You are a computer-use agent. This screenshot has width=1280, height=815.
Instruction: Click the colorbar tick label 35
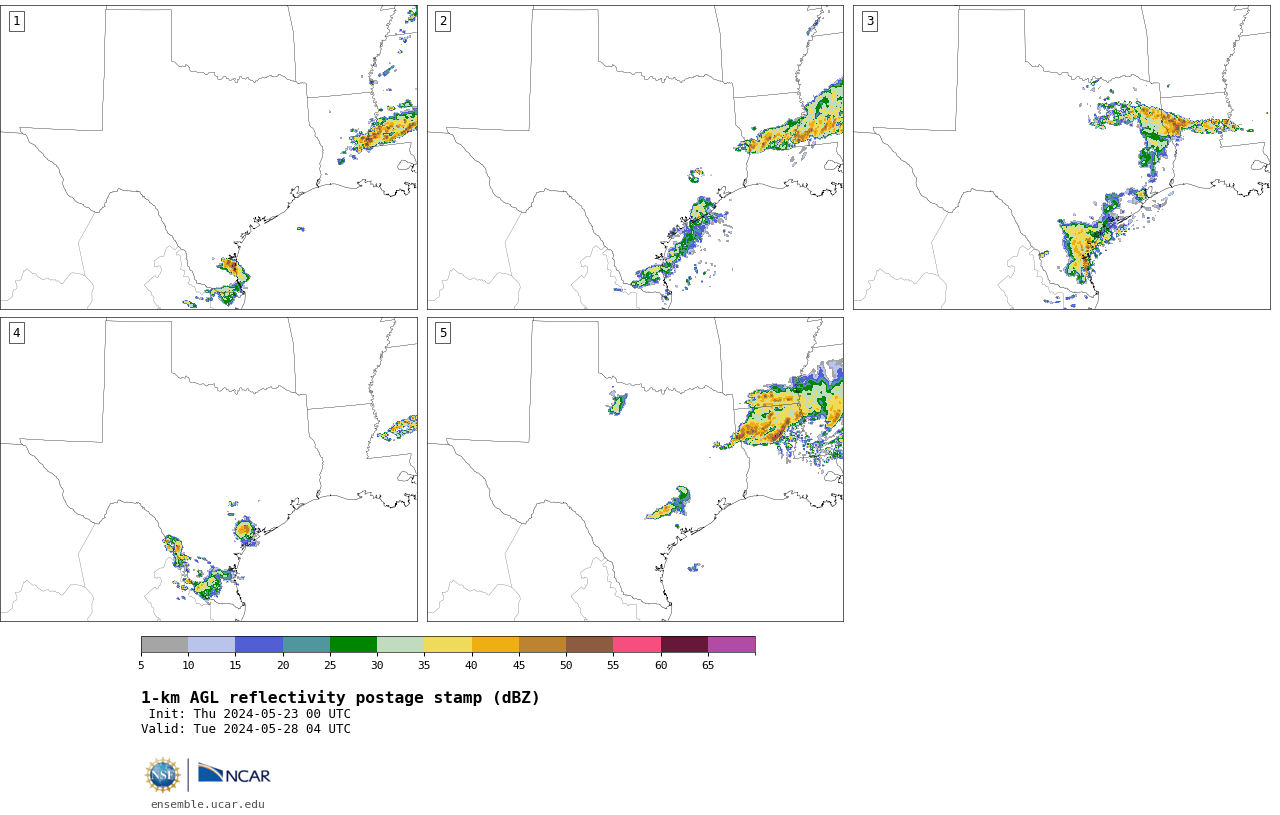(424, 665)
